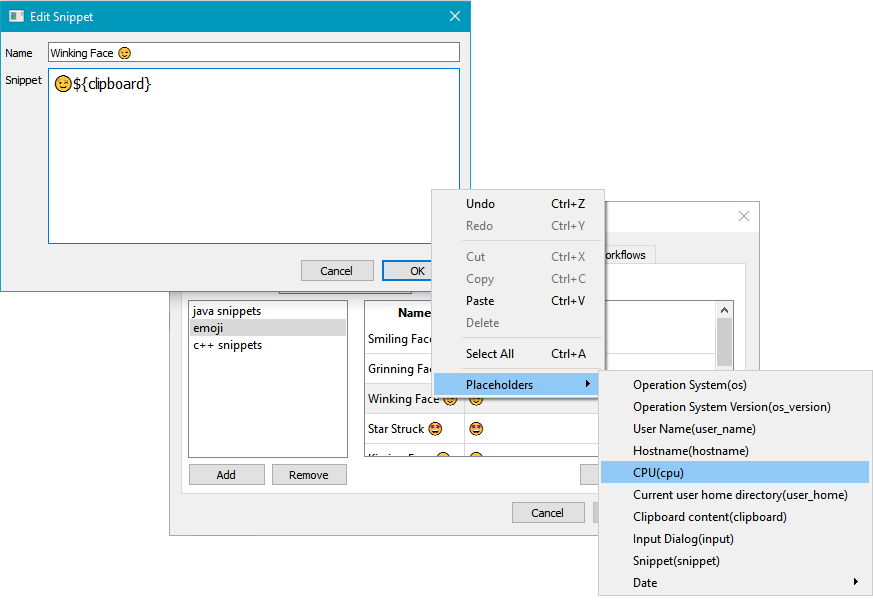The image size is (873, 600).
Task: Confirm Edit Snippet with OK
Action: click(x=408, y=271)
